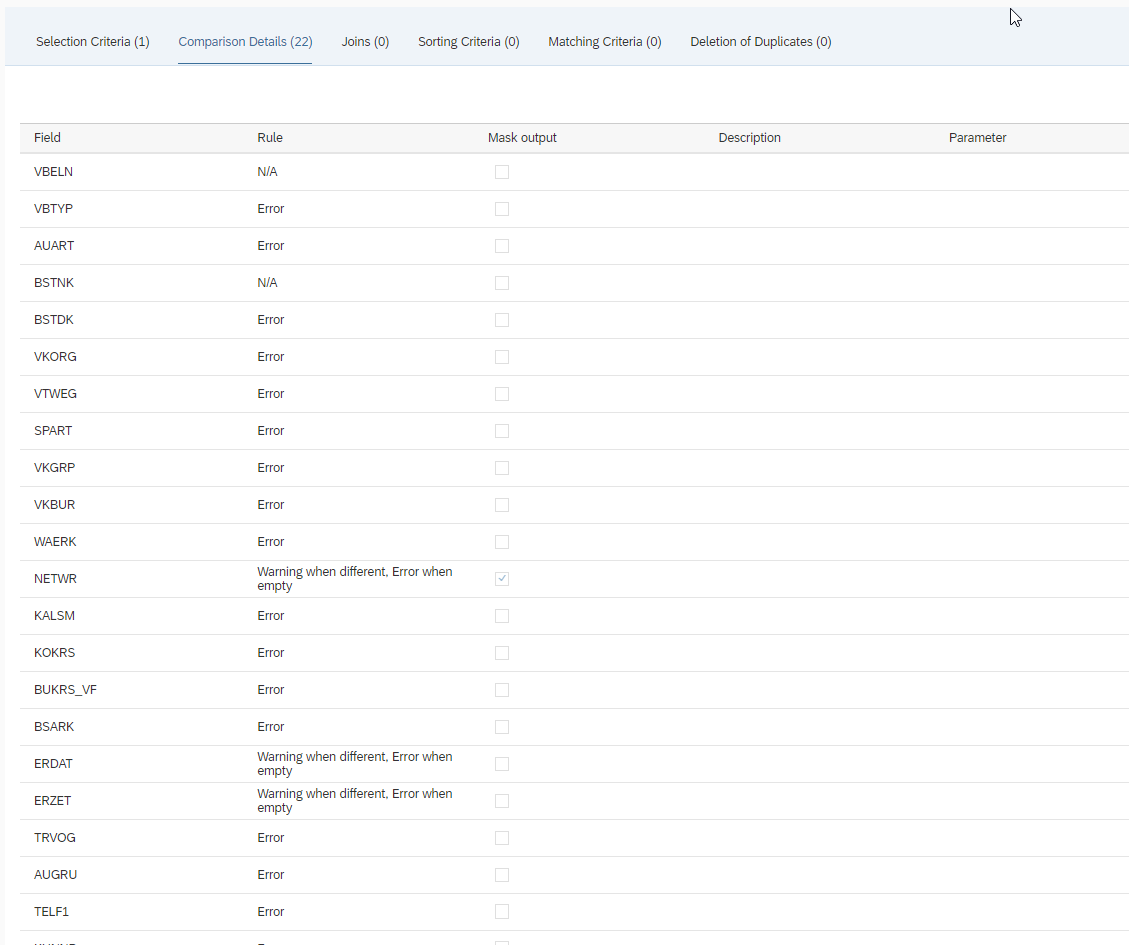Click the Rule column header

click(270, 138)
